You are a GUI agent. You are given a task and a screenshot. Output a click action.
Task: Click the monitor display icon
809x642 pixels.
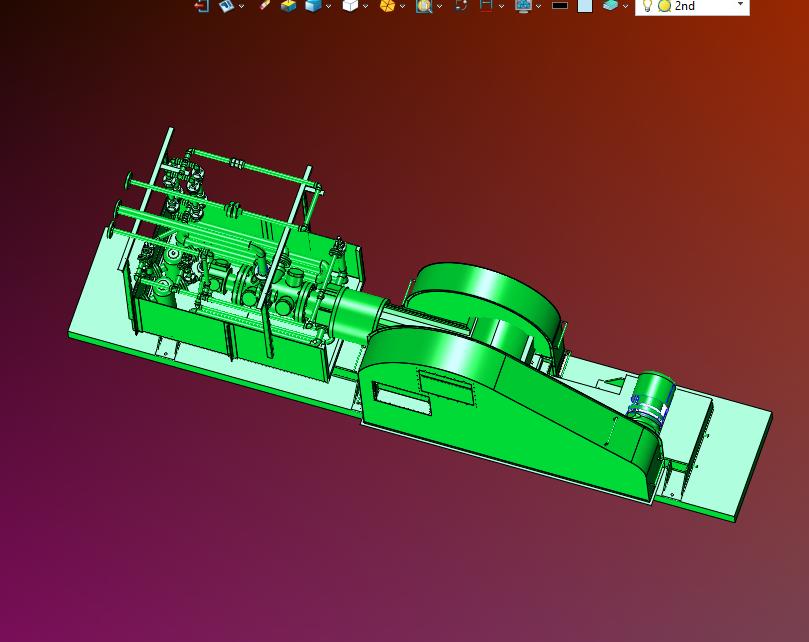522,5
